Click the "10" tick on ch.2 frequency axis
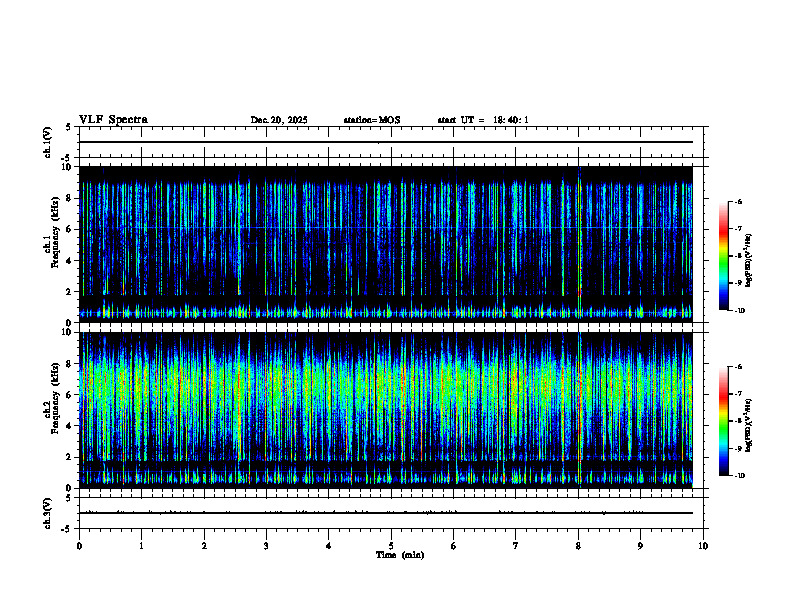 tap(66, 332)
